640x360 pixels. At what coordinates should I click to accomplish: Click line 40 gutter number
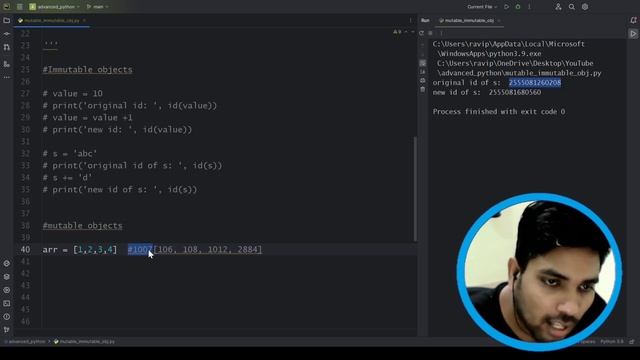pyautogui.click(x=25, y=249)
